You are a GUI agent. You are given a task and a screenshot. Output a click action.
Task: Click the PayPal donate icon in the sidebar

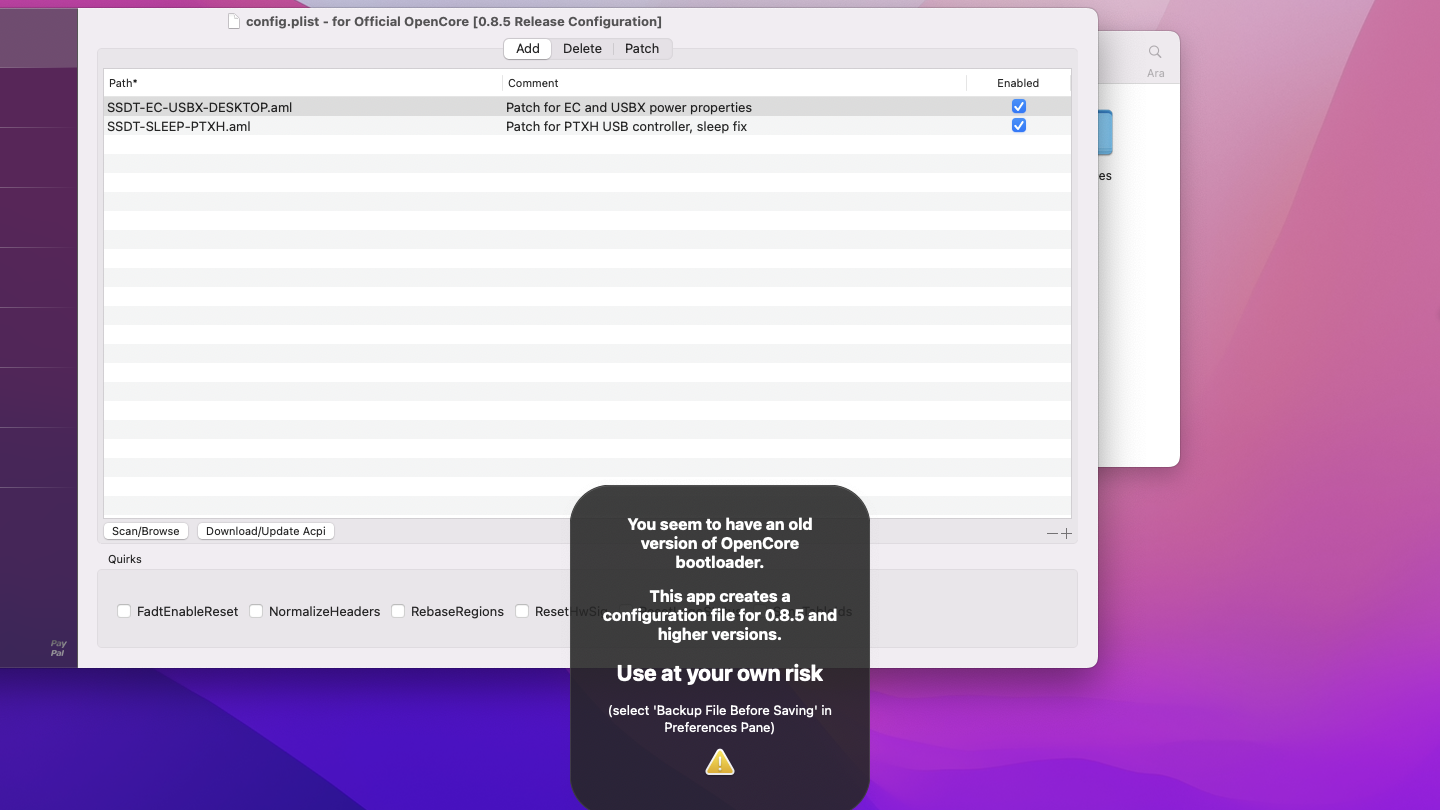point(58,648)
